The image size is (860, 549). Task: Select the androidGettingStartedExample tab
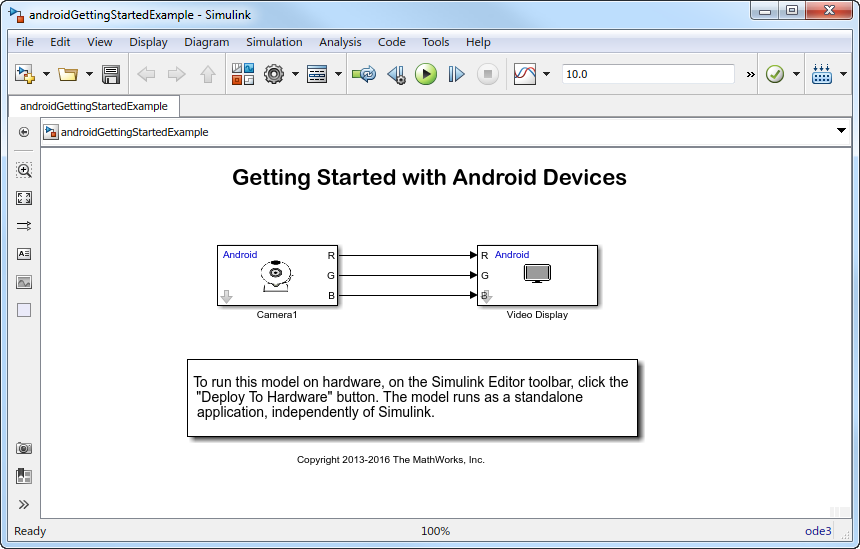click(94, 106)
